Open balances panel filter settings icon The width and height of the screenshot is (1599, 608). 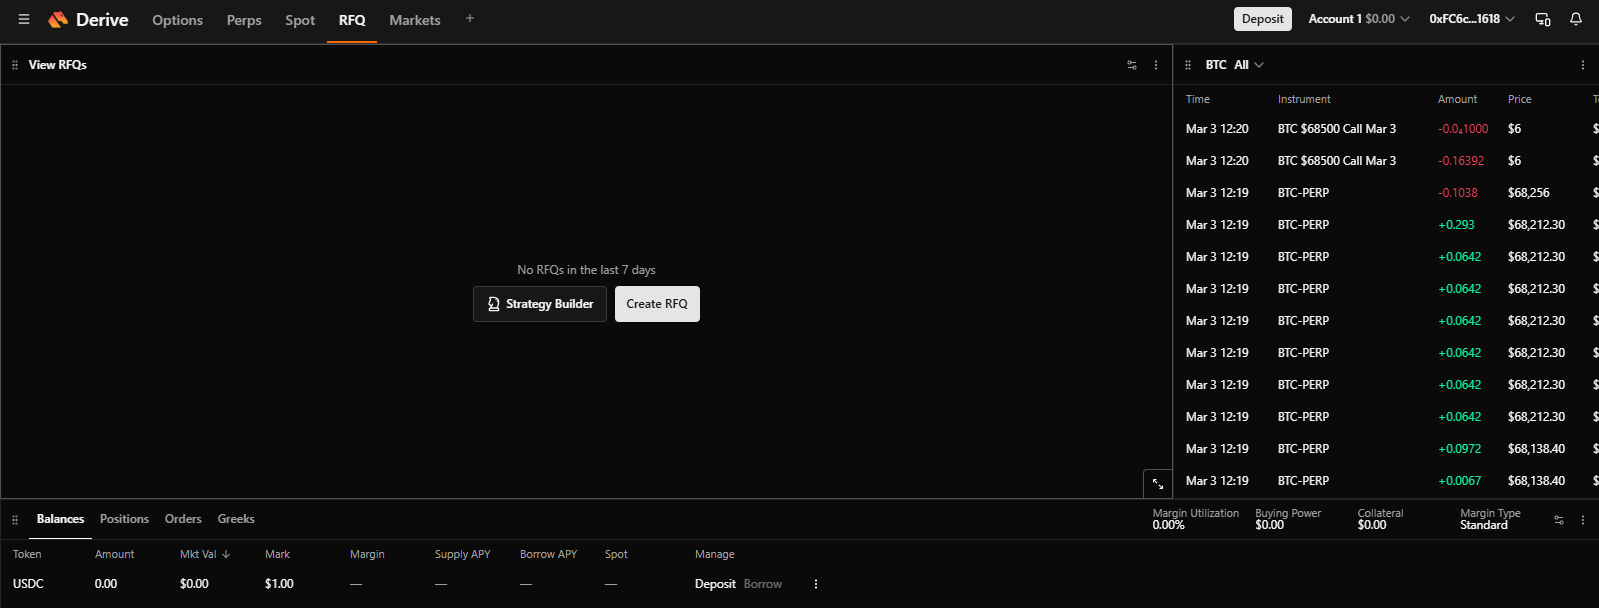(x=1559, y=520)
